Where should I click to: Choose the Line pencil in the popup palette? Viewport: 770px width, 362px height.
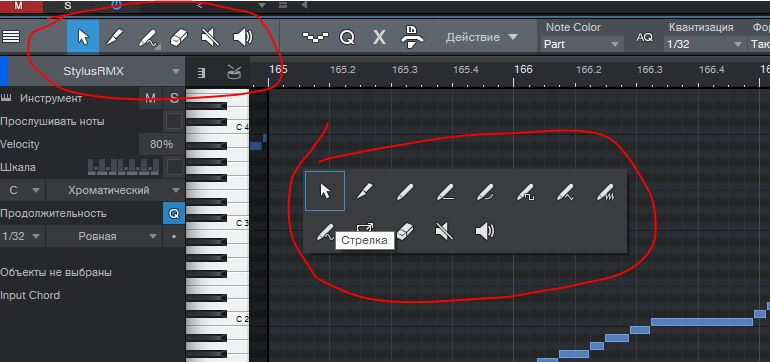click(x=445, y=191)
